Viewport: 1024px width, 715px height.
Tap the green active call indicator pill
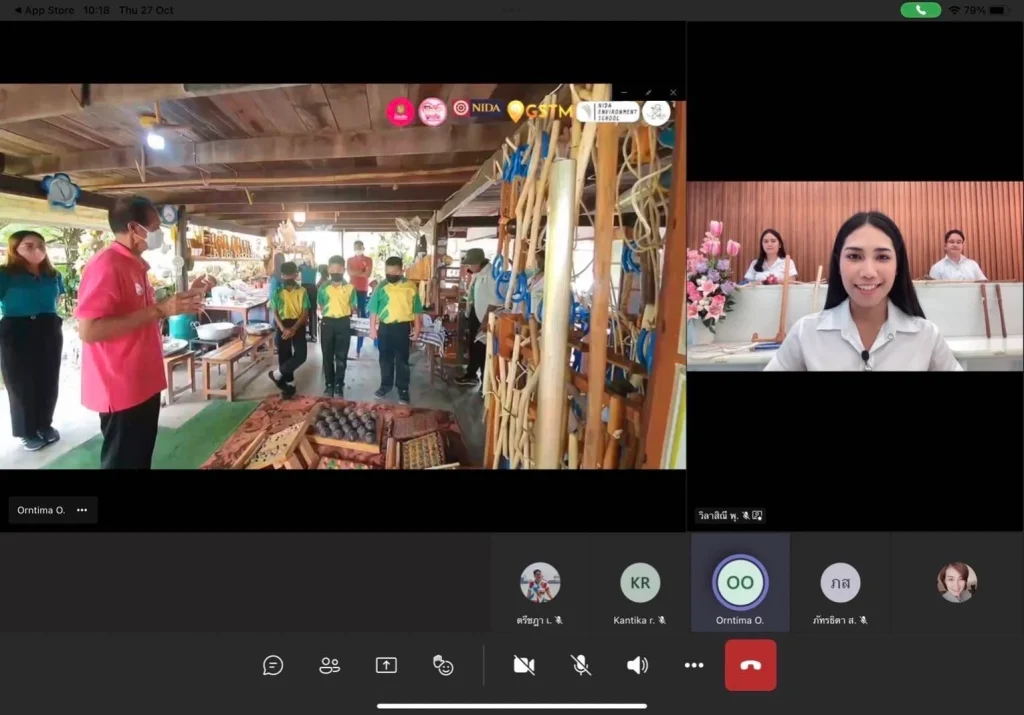point(920,10)
